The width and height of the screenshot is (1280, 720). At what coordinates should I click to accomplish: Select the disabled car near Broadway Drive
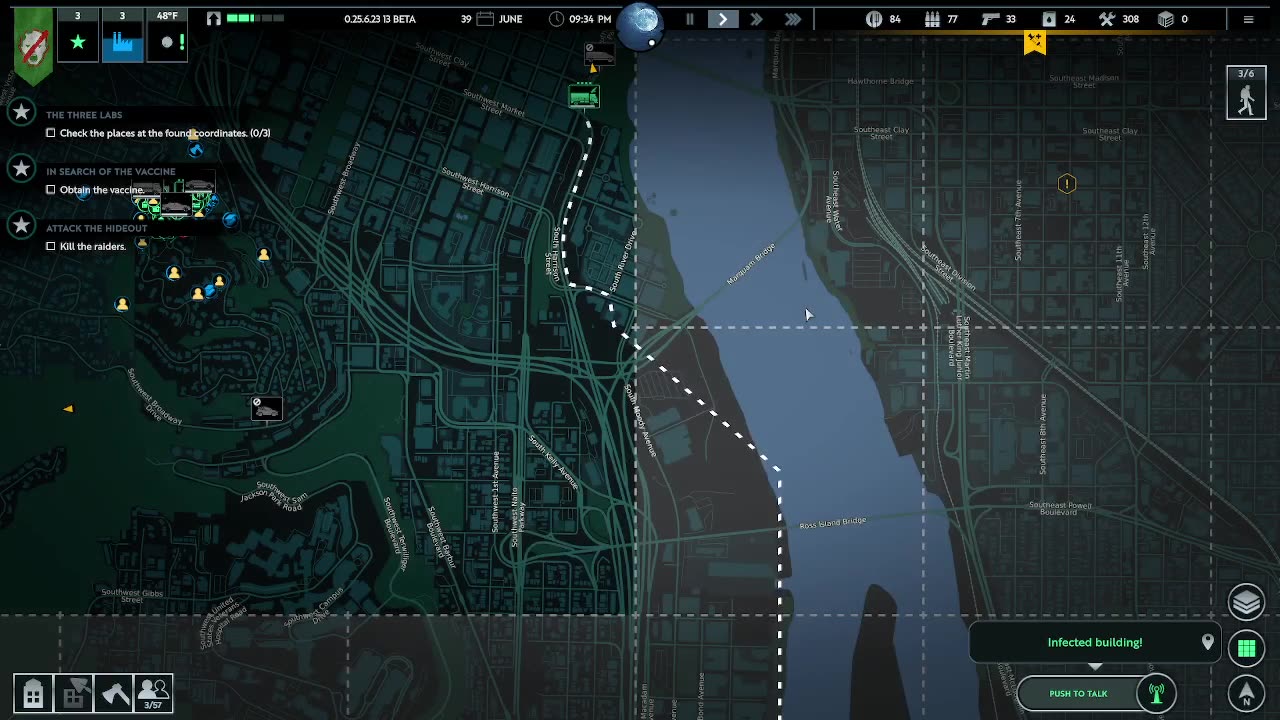pos(267,408)
